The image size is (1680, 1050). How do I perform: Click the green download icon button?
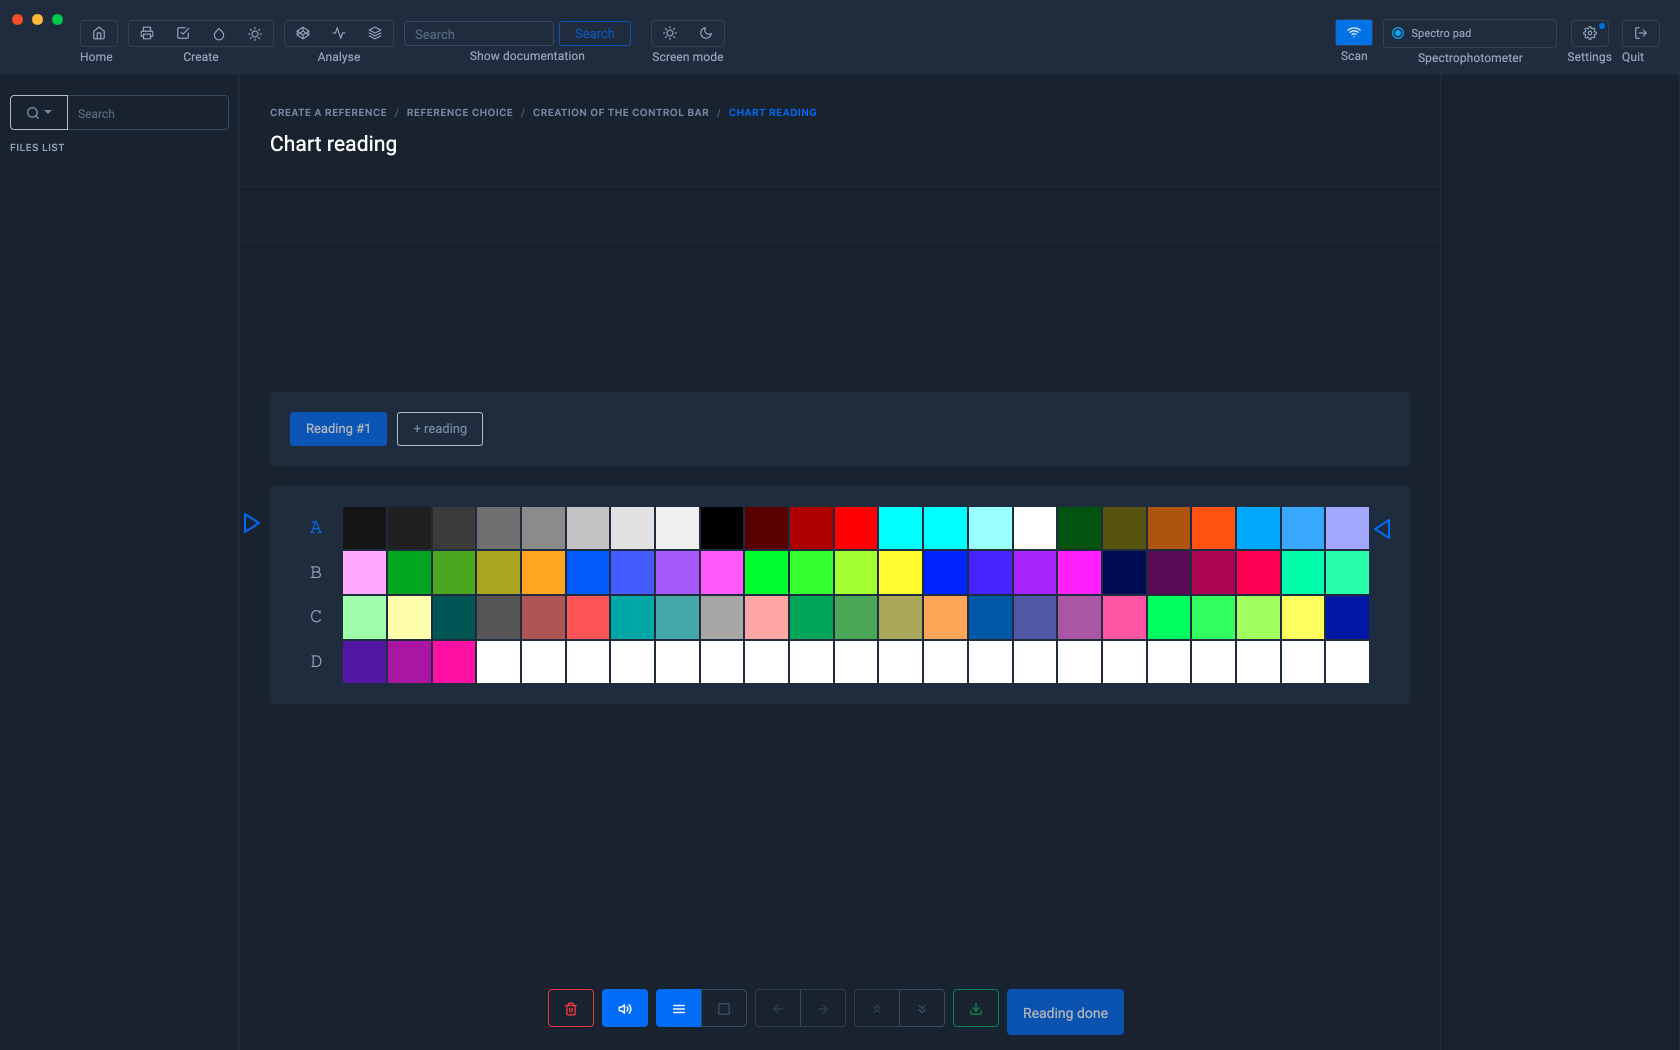976,1008
